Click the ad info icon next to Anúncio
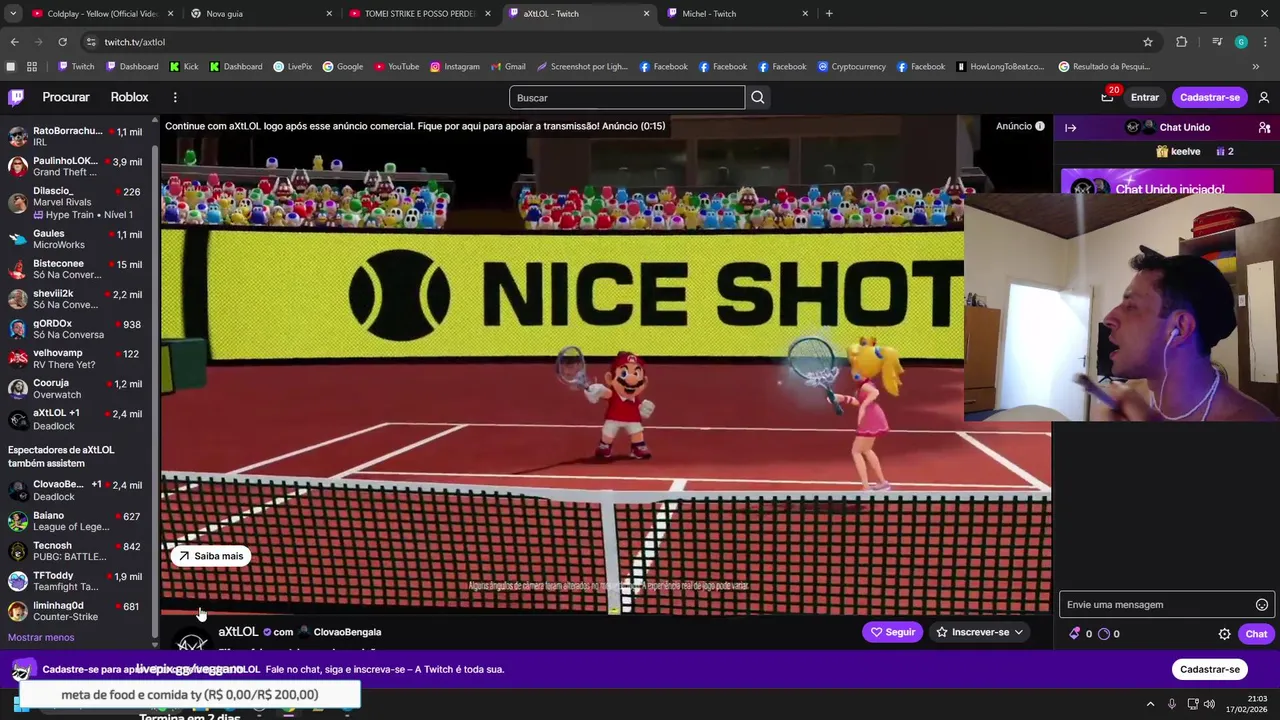 point(1040,126)
